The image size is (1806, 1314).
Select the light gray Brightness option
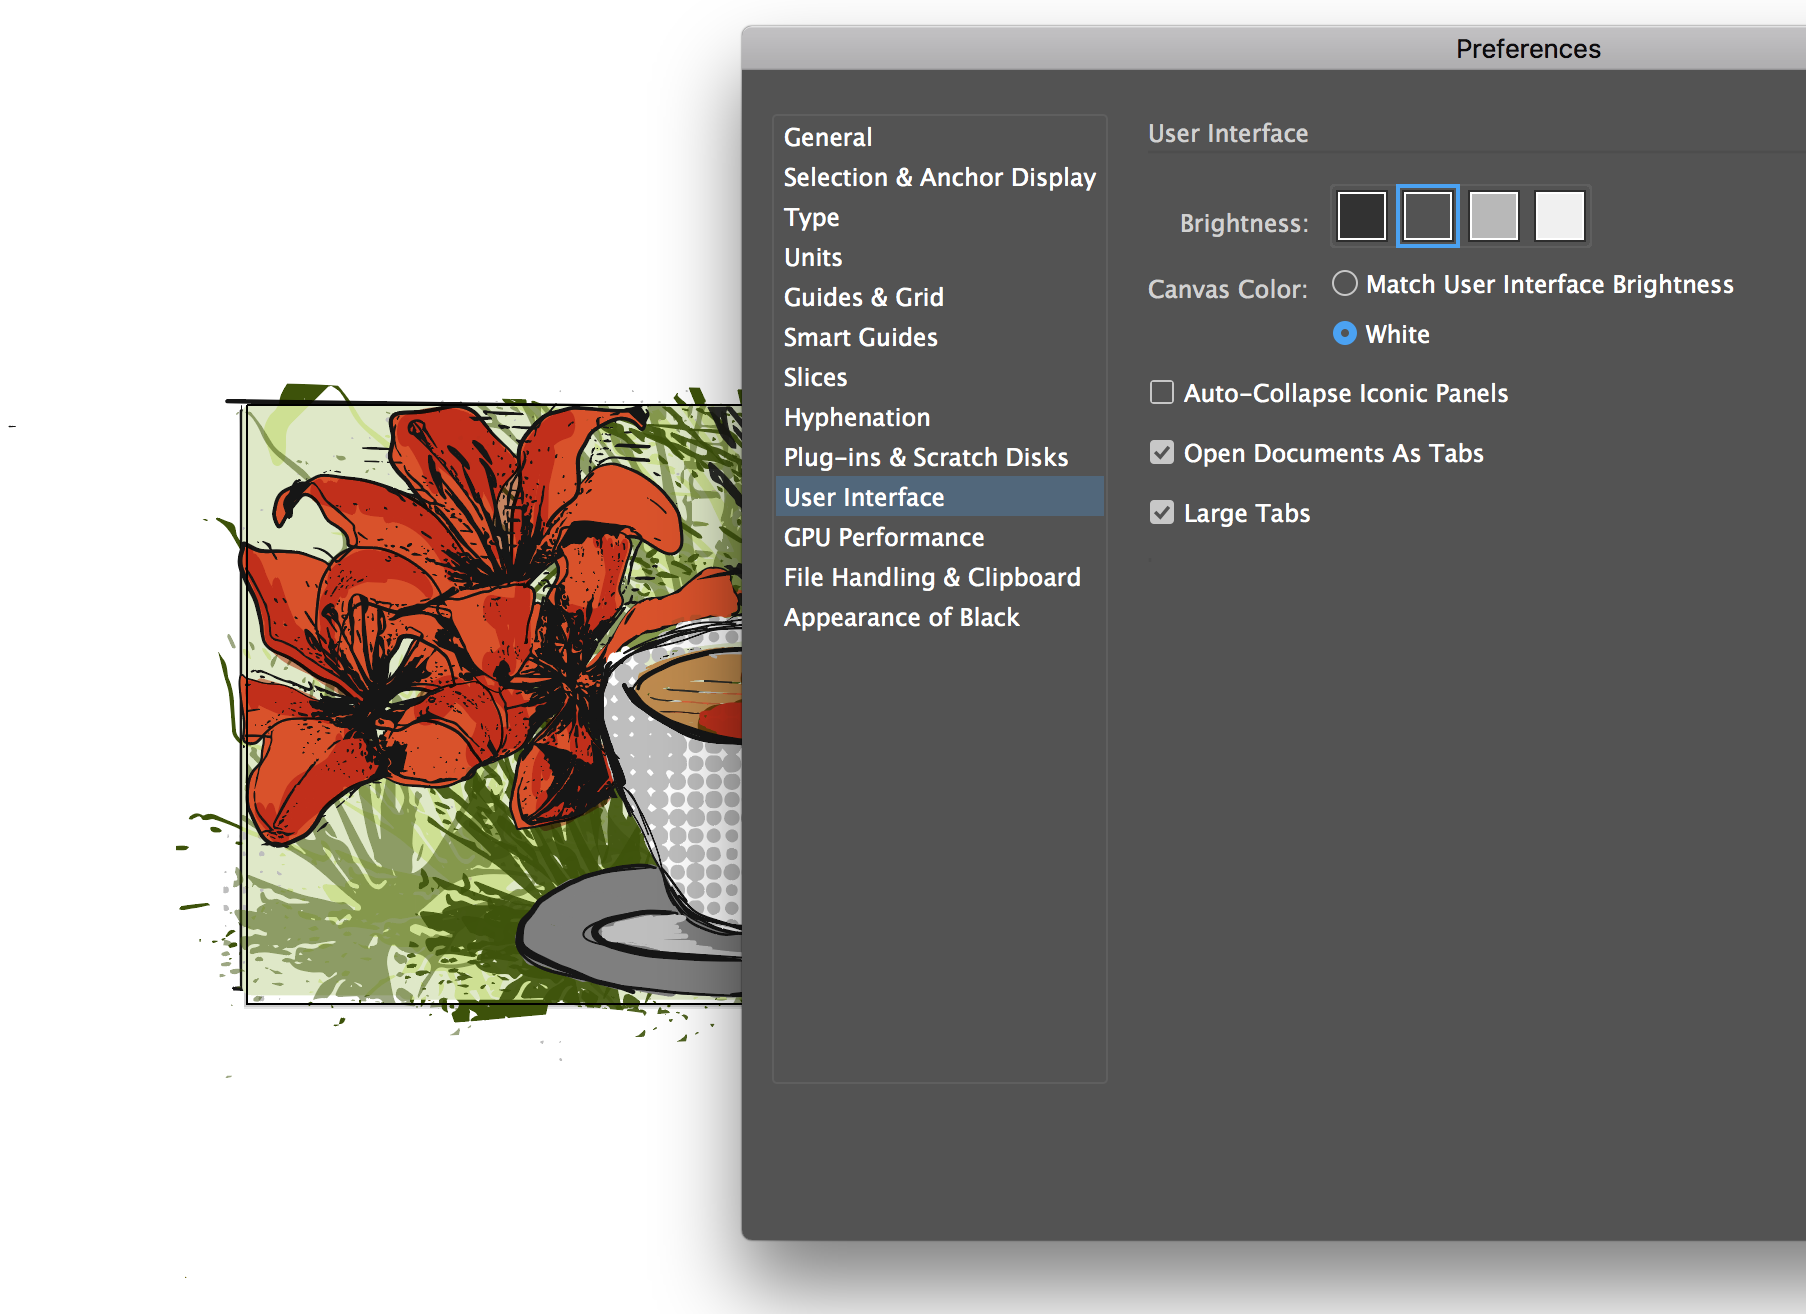click(x=1493, y=215)
